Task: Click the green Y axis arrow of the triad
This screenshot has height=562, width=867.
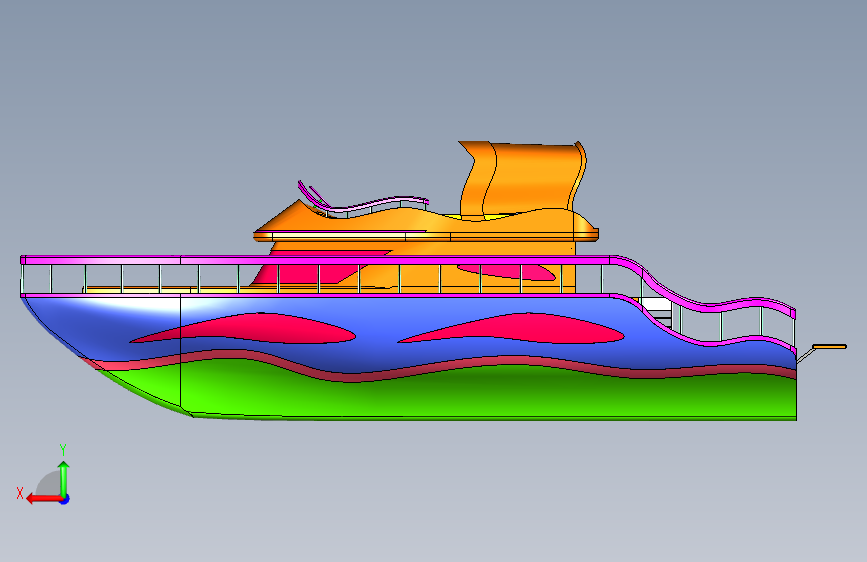Action: point(64,478)
